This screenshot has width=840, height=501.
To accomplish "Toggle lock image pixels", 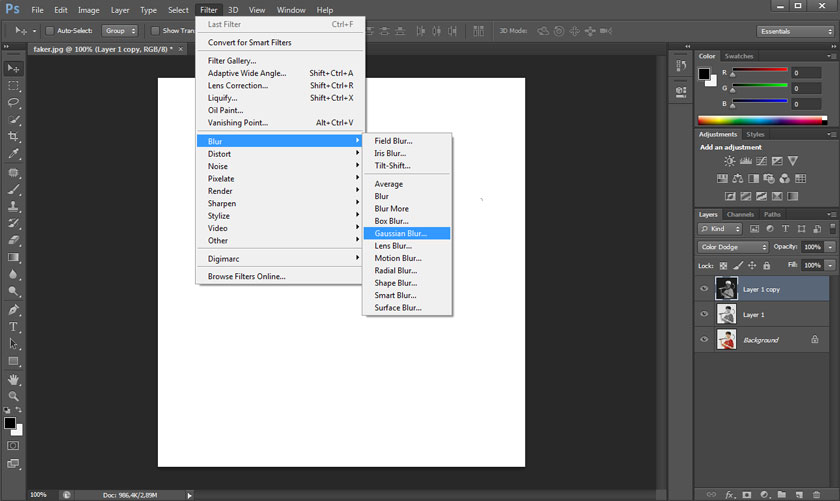I will (738, 265).
